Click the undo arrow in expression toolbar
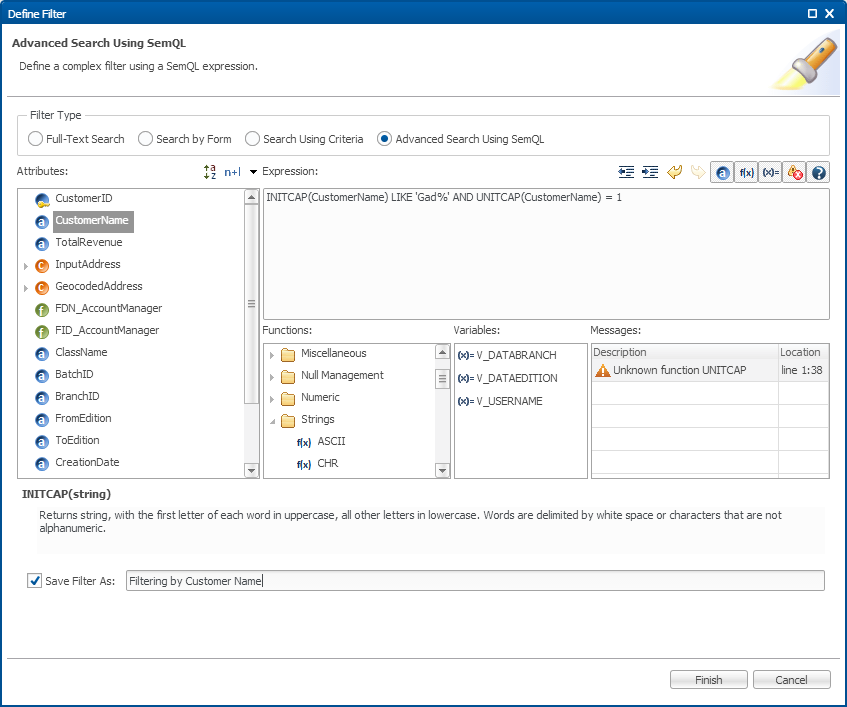The image size is (847, 707). (x=674, y=172)
